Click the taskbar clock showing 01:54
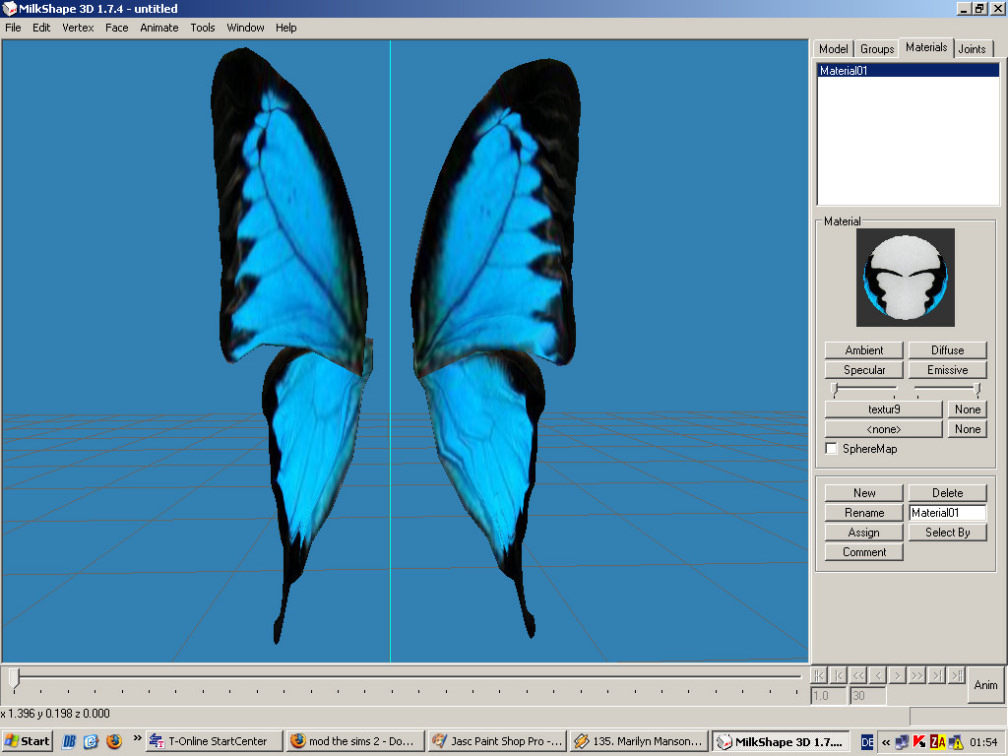1008x756 pixels. coord(984,742)
